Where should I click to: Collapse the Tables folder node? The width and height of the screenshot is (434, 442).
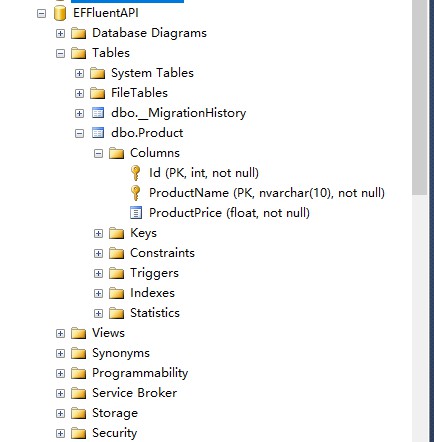point(60,54)
